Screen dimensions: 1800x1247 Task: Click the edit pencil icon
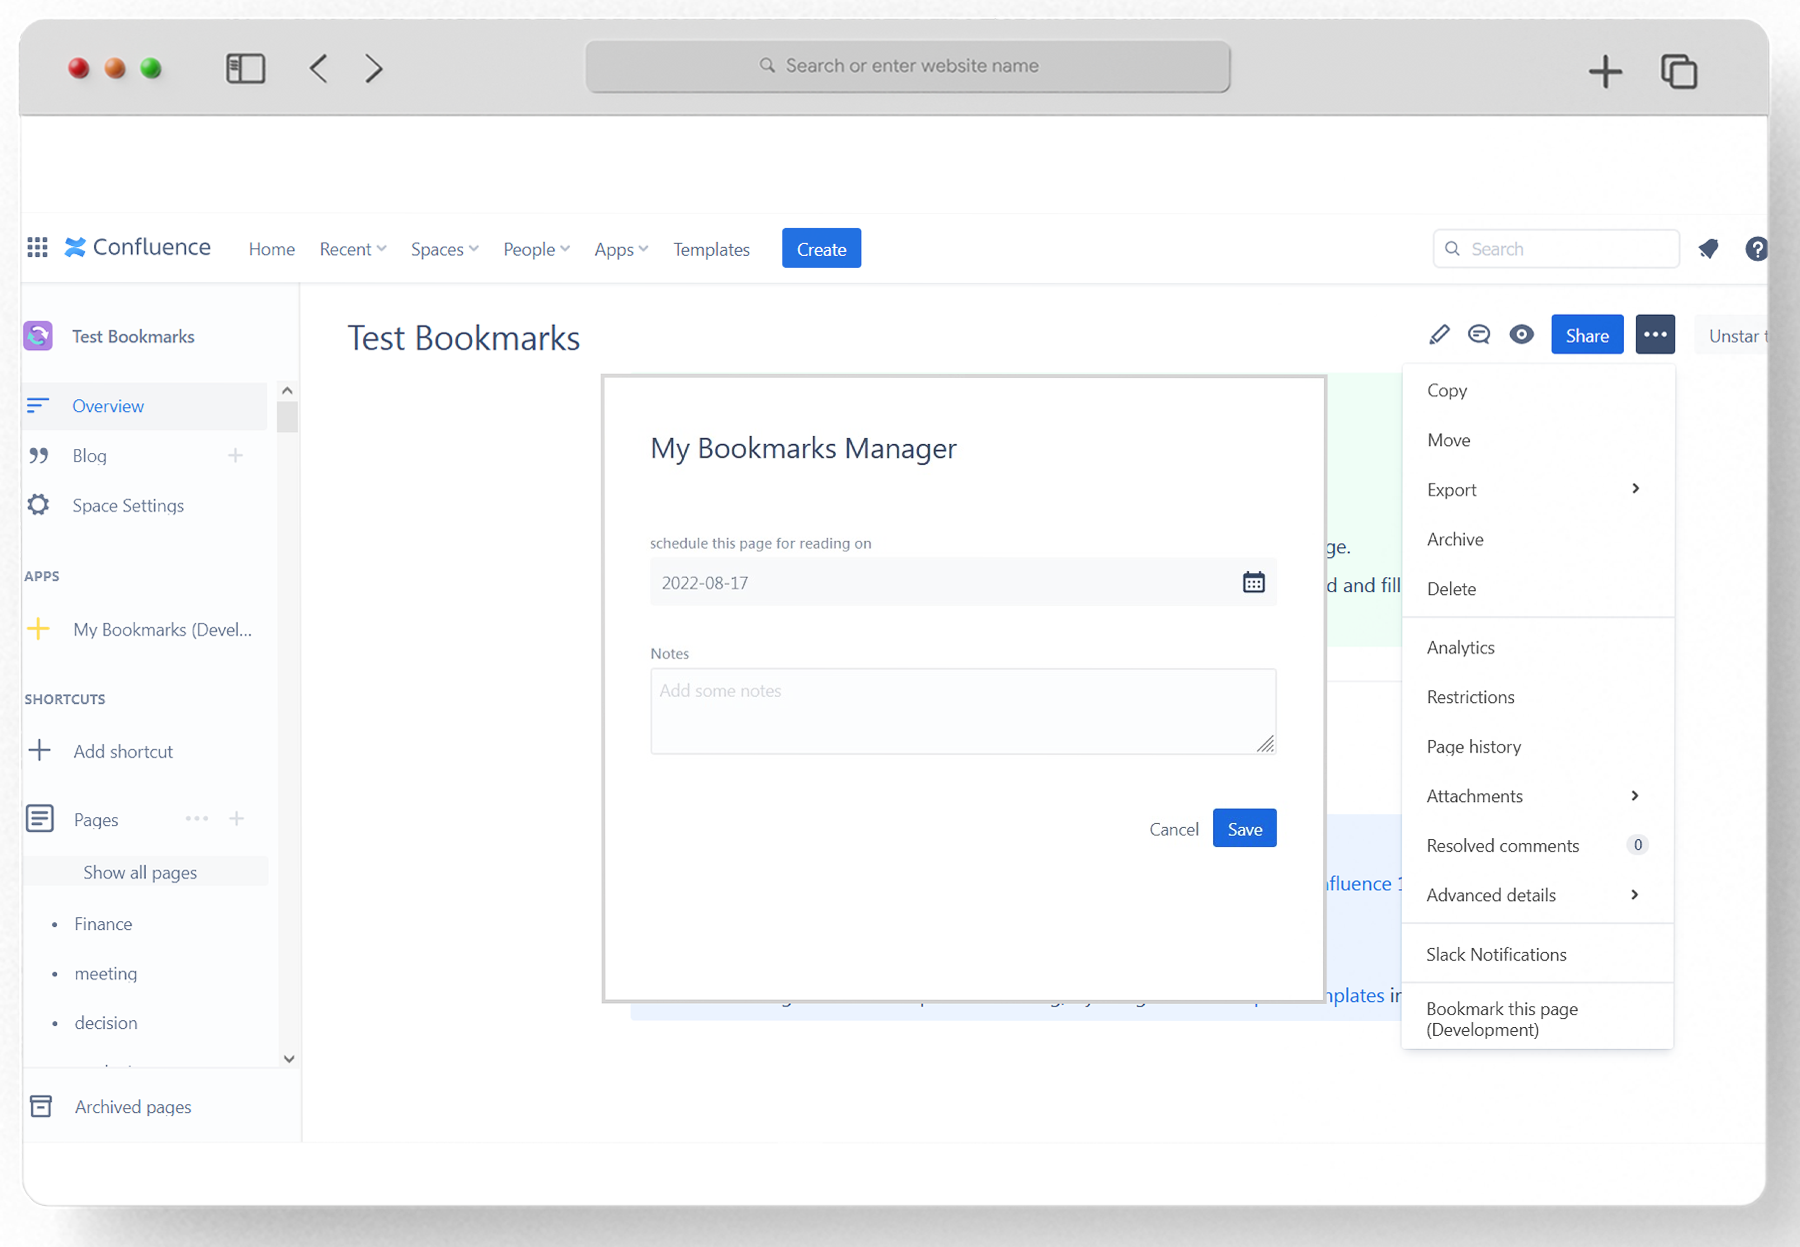1439,335
